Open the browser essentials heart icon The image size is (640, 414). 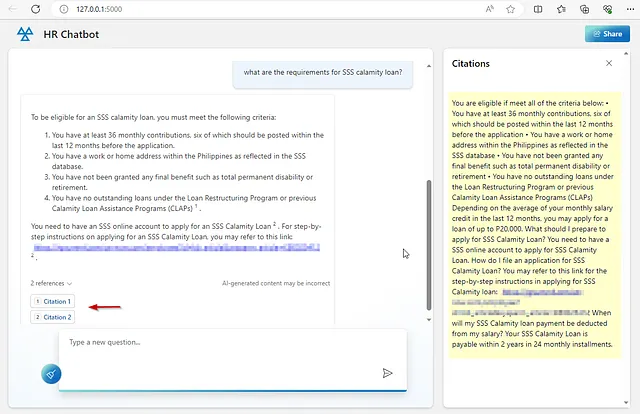pyautogui.click(x=607, y=9)
